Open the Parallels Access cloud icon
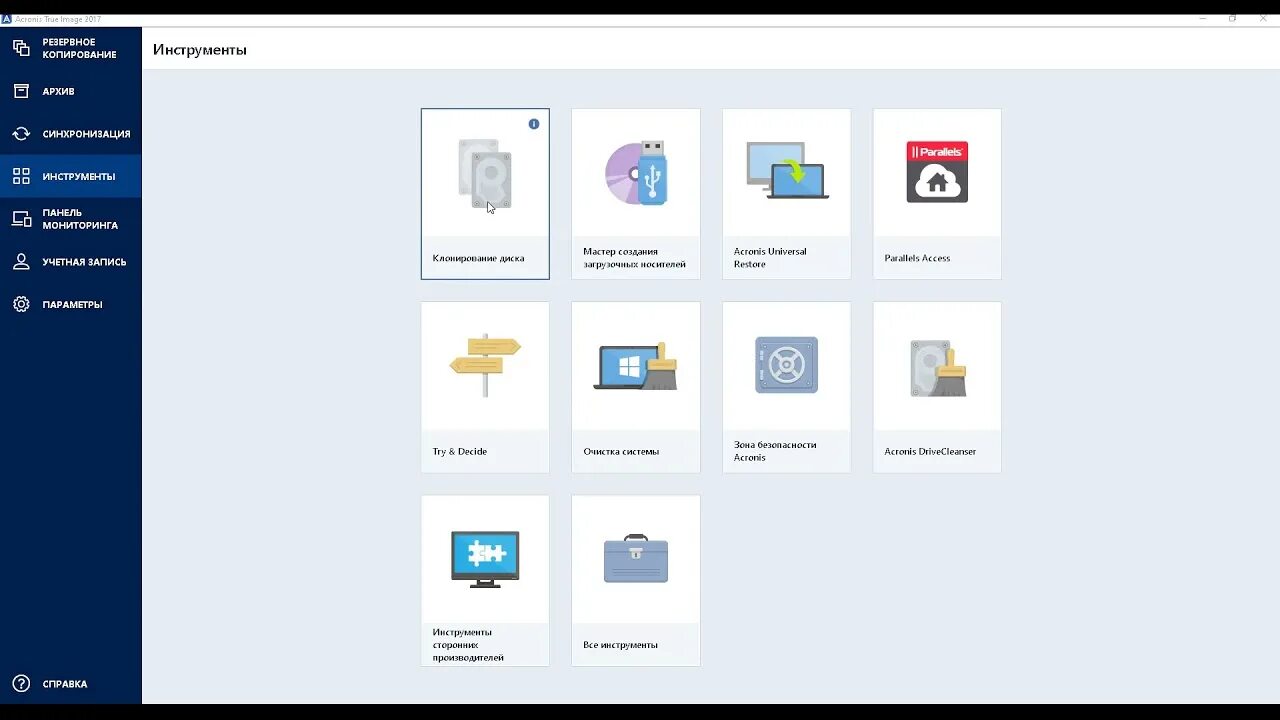 point(937,172)
